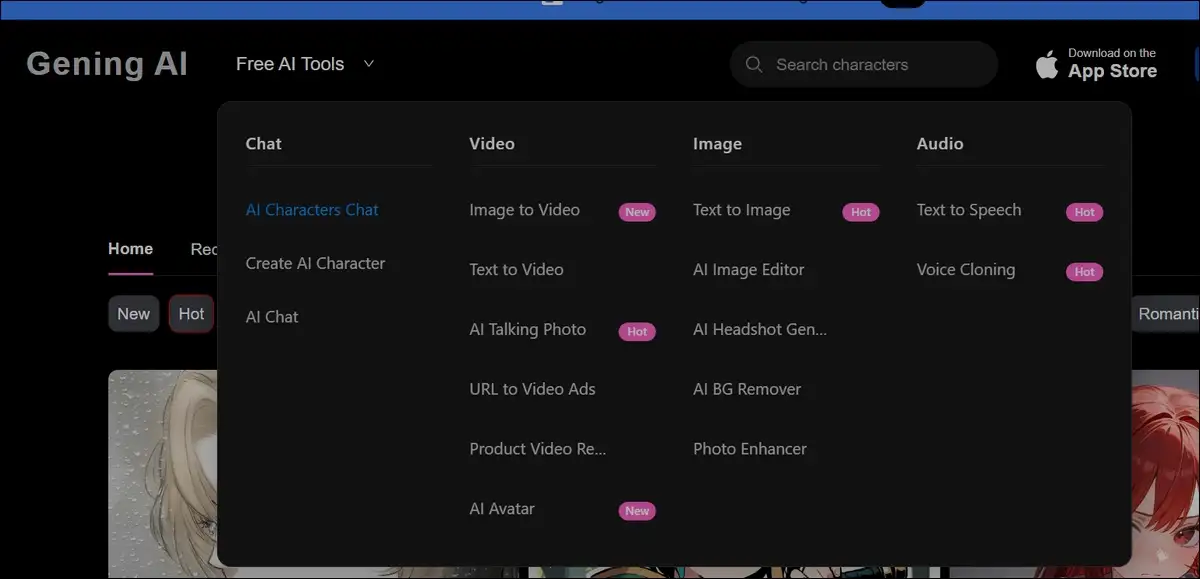This screenshot has height=579, width=1200.
Task: Open AI Headshot Gen... entry
Action: (x=760, y=329)
